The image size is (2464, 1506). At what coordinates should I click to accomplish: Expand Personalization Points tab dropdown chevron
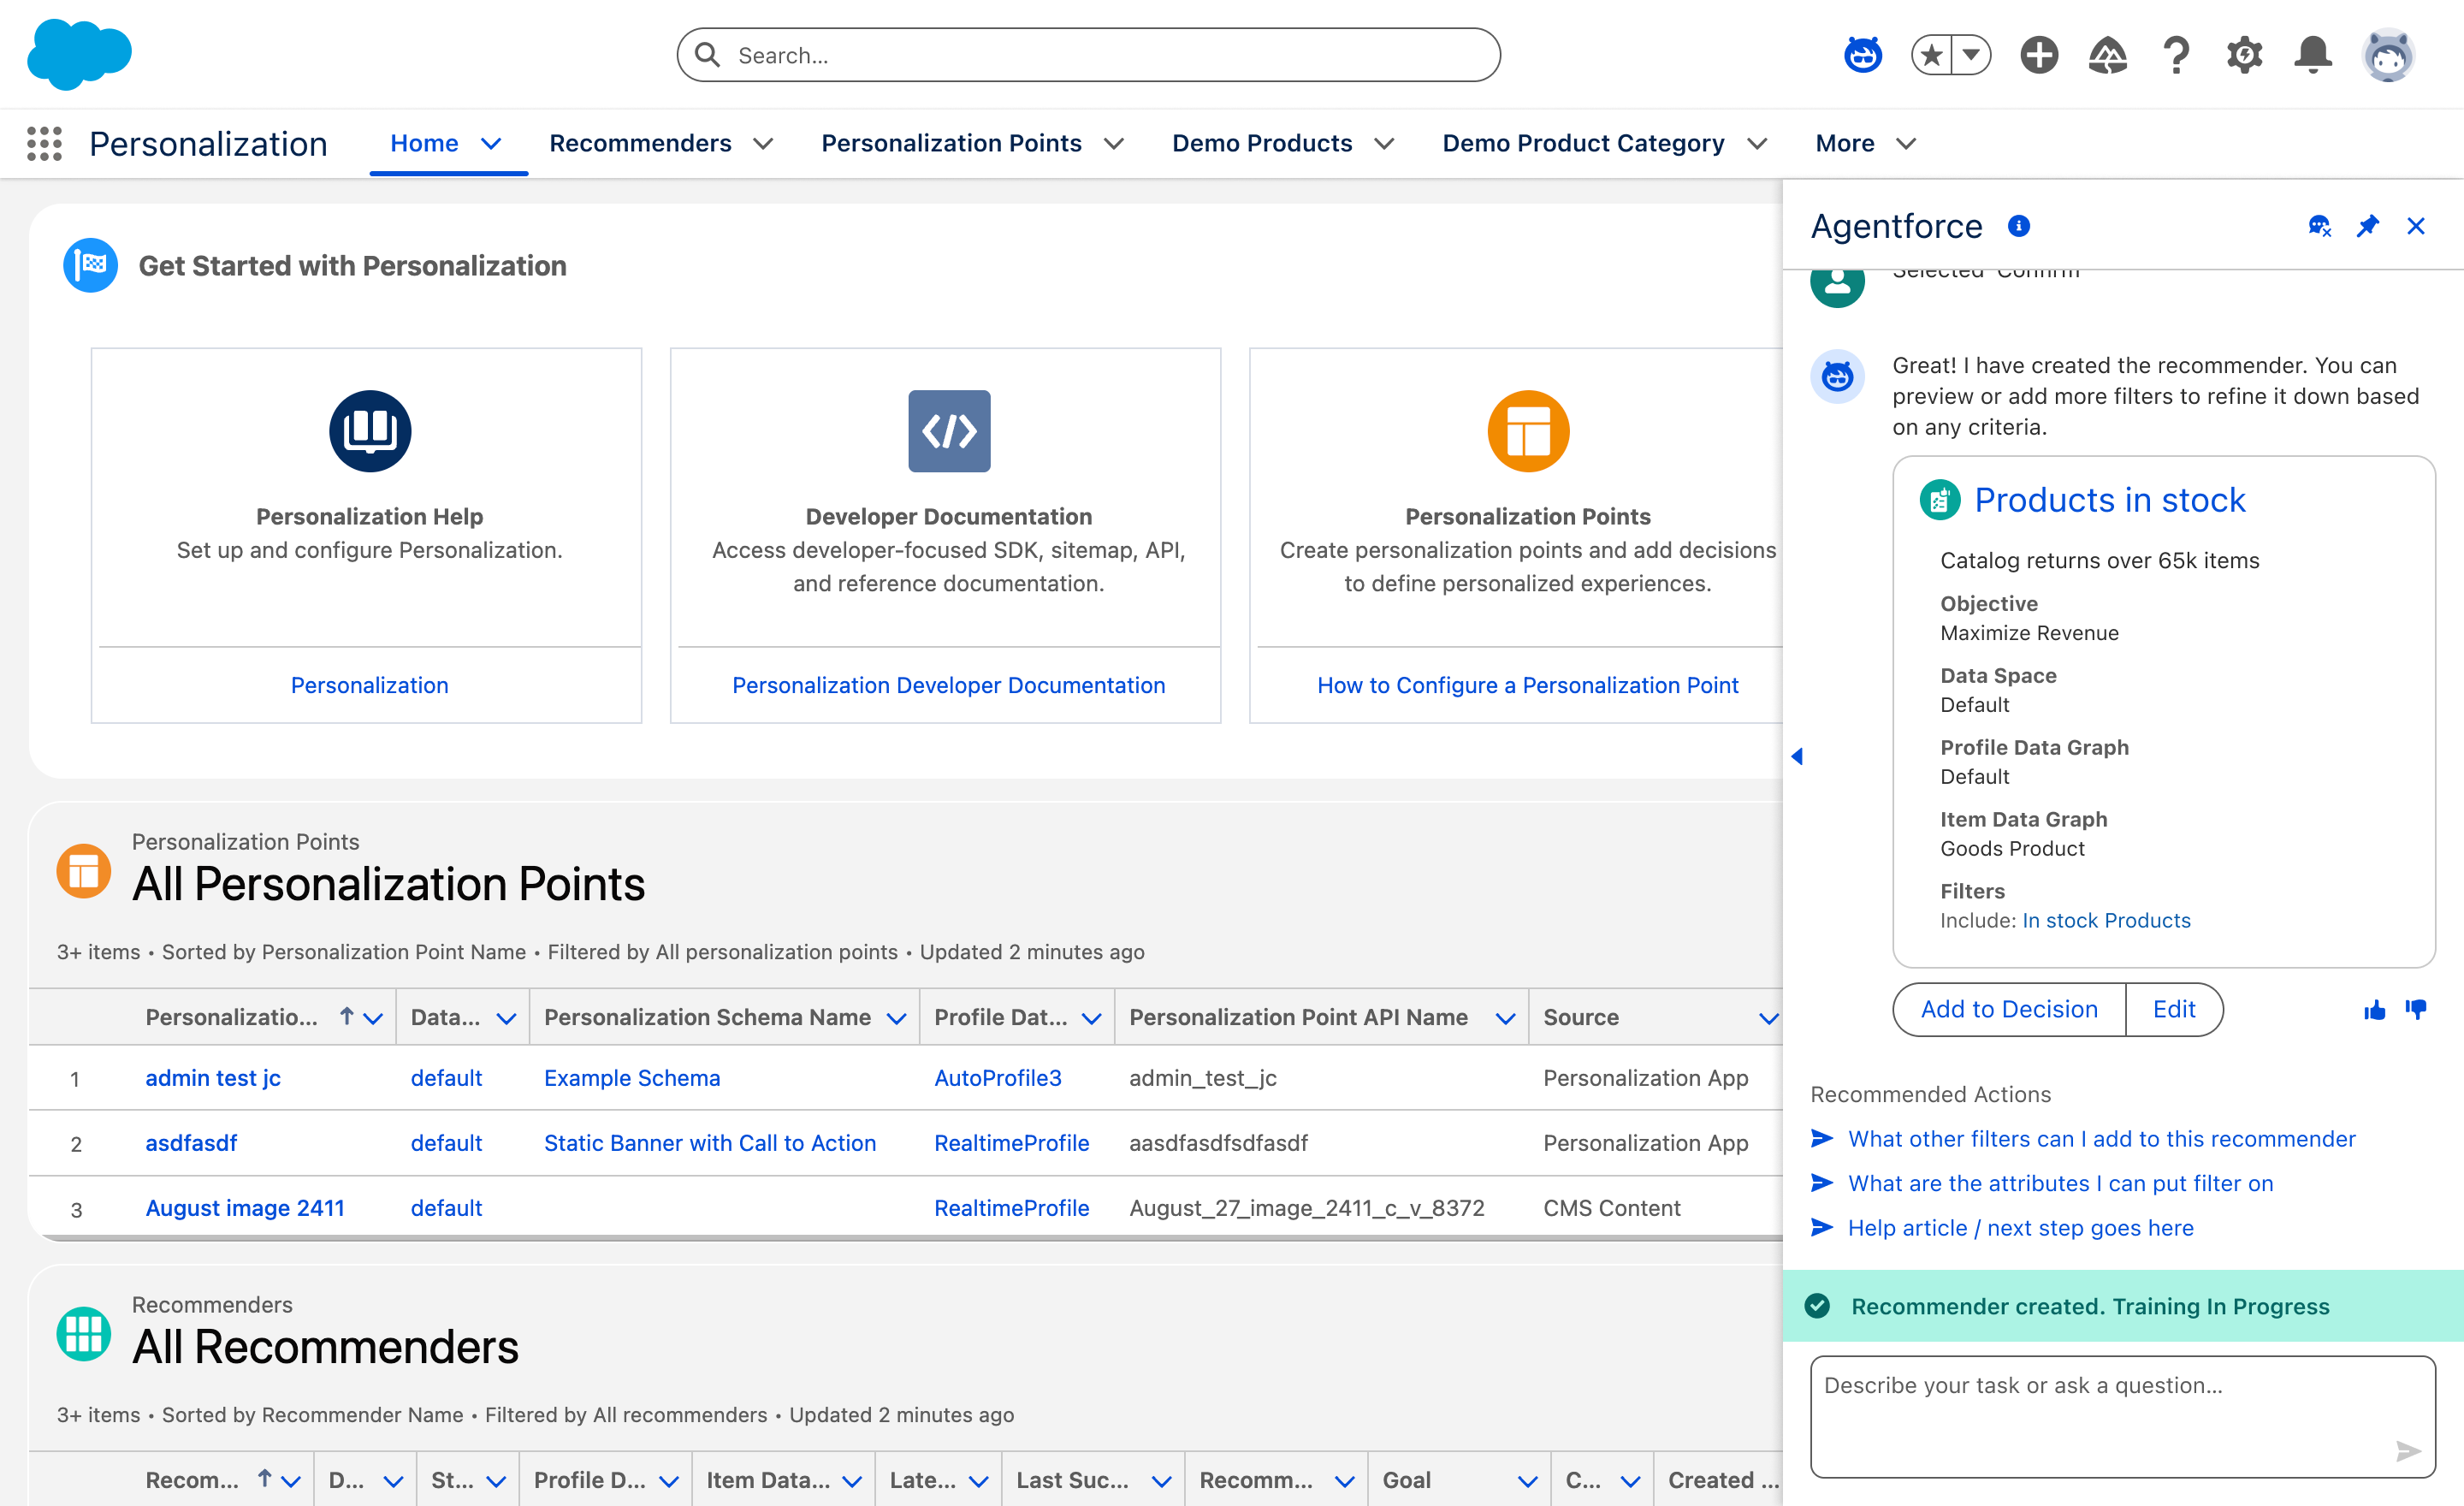[1114, 144]
